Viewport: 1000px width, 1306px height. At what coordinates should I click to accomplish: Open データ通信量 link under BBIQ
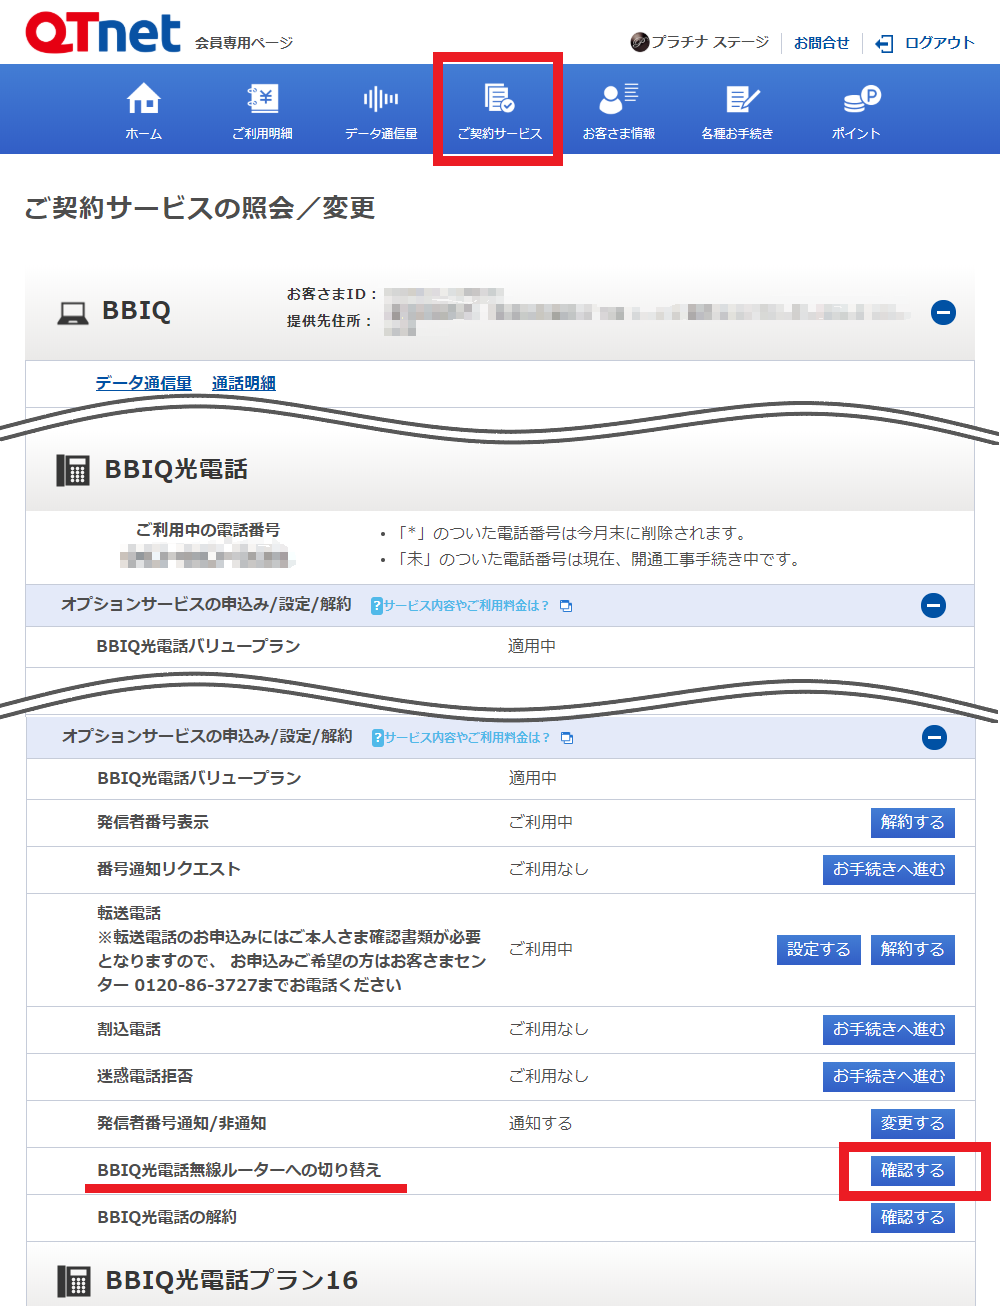click(143, 383)
